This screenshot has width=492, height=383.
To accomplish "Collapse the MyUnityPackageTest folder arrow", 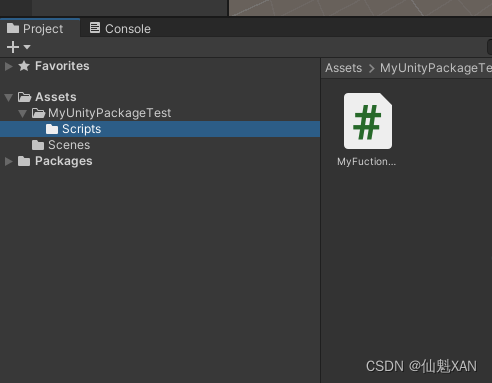I will (22, 113).
